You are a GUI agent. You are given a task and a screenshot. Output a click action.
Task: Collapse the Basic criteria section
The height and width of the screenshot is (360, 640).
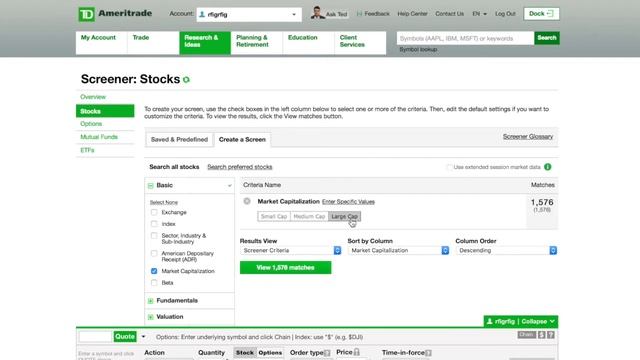tap(151, 186)
